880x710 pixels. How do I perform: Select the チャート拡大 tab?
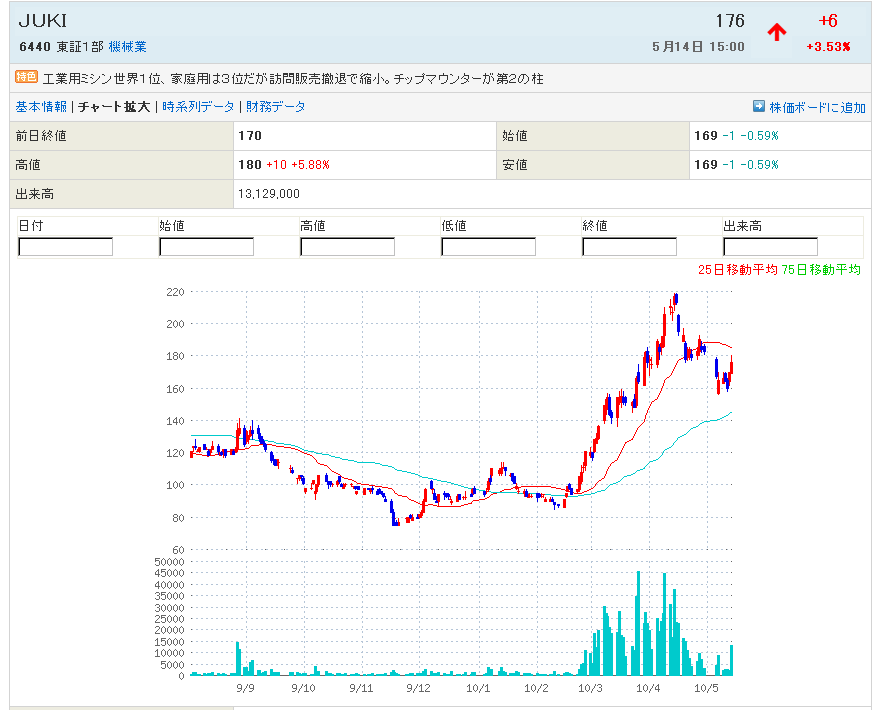[x=114, y=107]
